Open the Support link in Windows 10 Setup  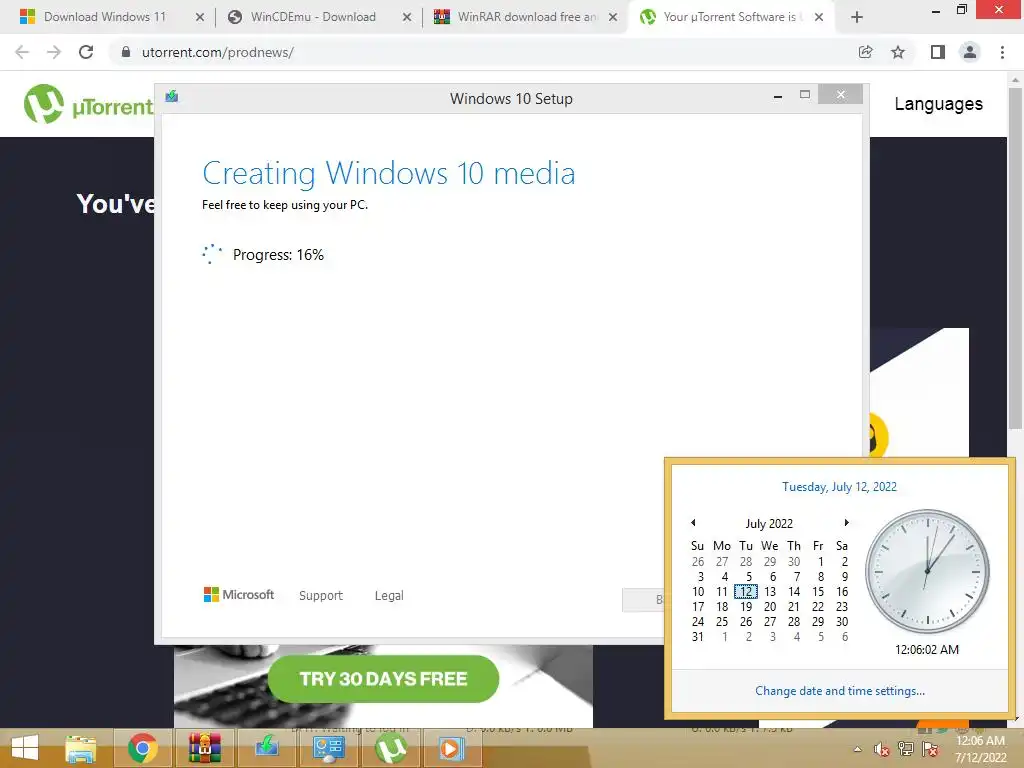(321, 596)
